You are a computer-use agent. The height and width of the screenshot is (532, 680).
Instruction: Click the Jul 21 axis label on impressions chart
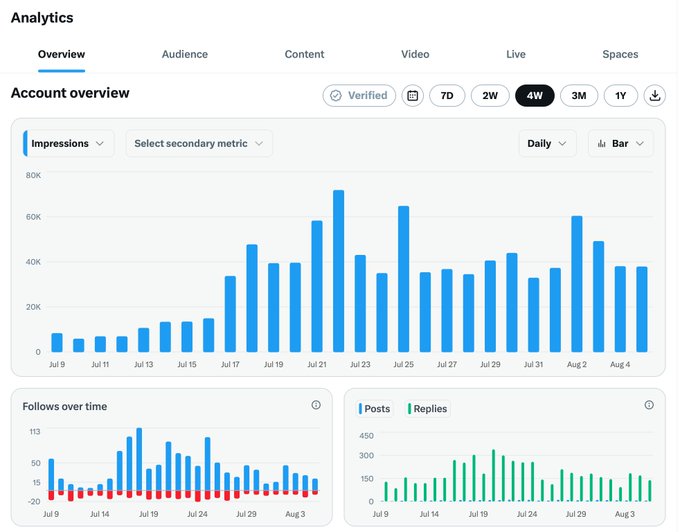coord(317,365)
